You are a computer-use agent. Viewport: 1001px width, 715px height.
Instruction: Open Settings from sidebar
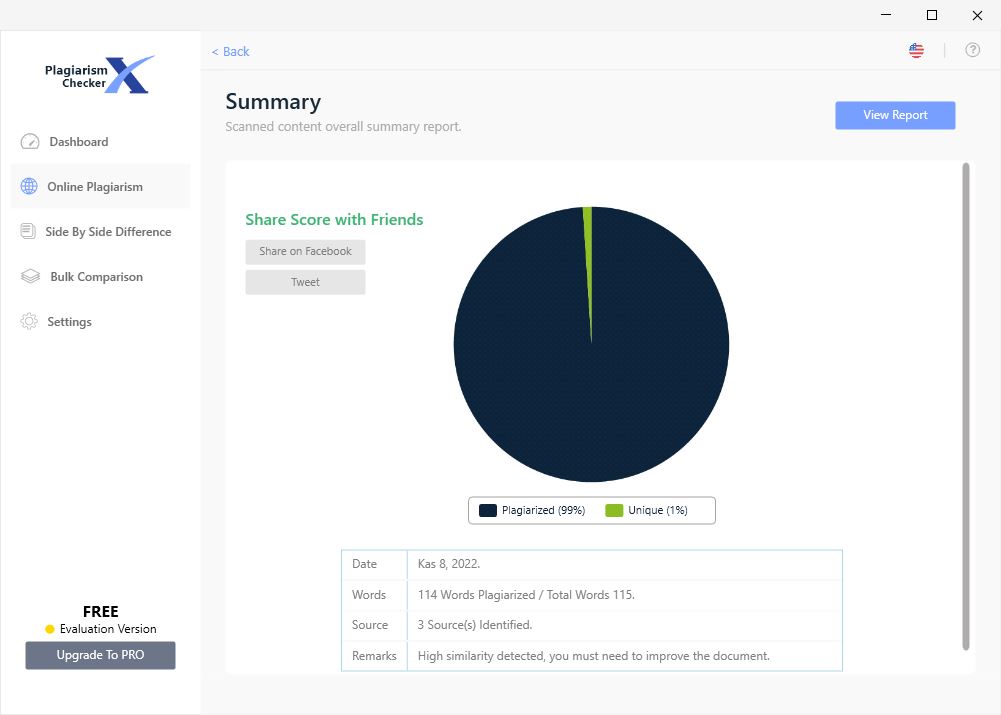(100, 322)
